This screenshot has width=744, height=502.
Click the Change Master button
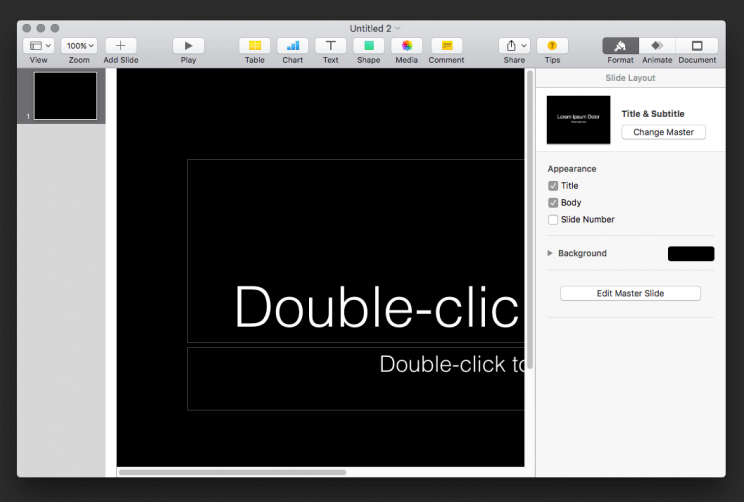tap(663, 132)
